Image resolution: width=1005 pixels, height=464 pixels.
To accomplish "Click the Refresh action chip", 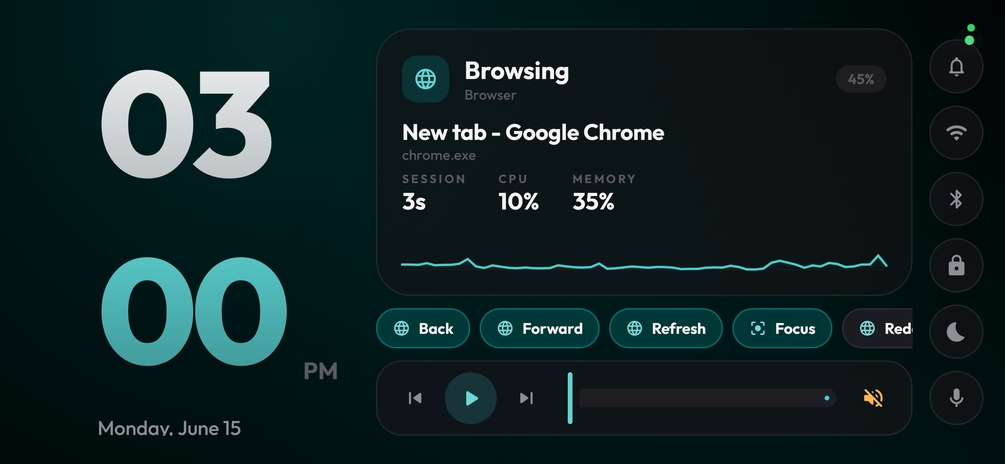I will click(665, 328).
